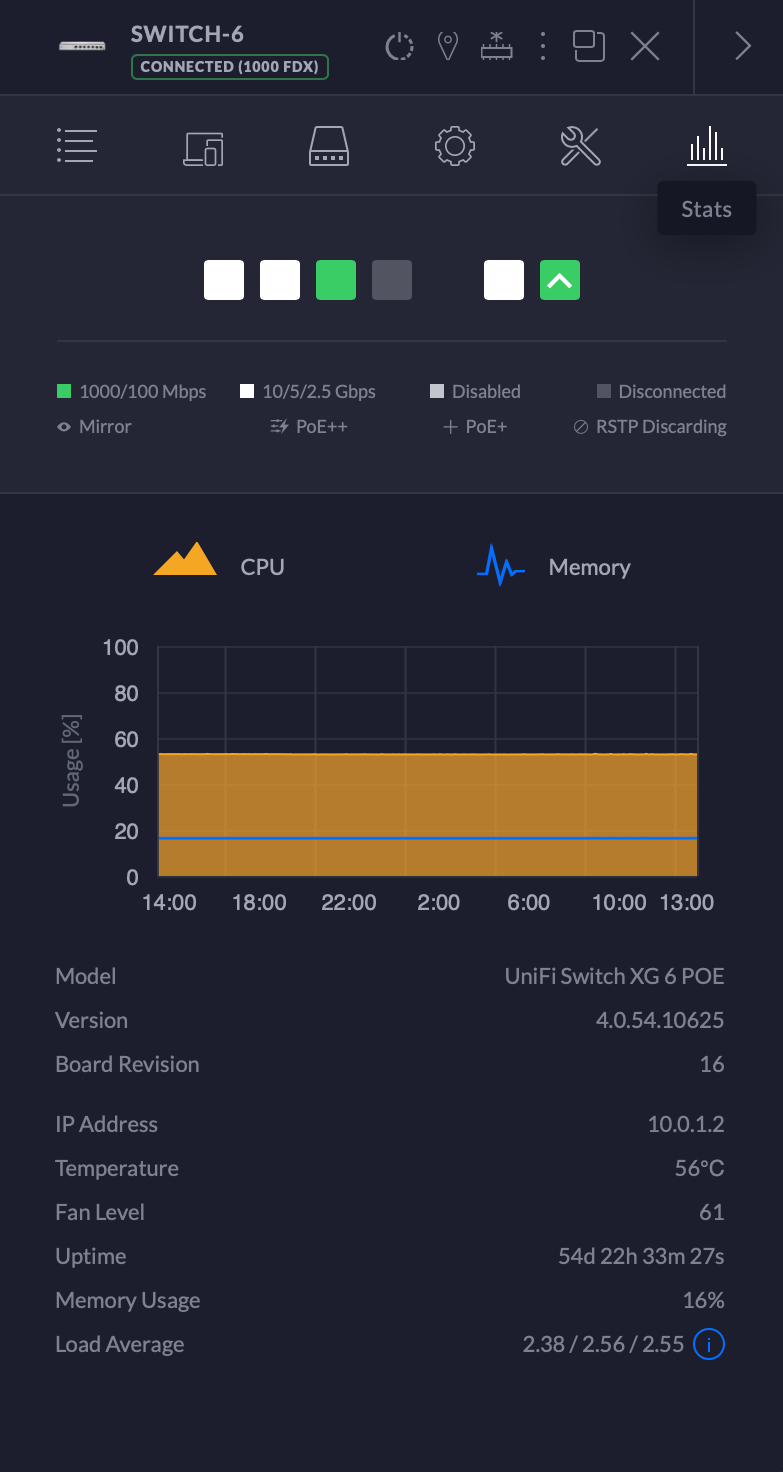The image size is (783, 1472).
Task: Click the Load Average info icon
Action: point(709,1344)
